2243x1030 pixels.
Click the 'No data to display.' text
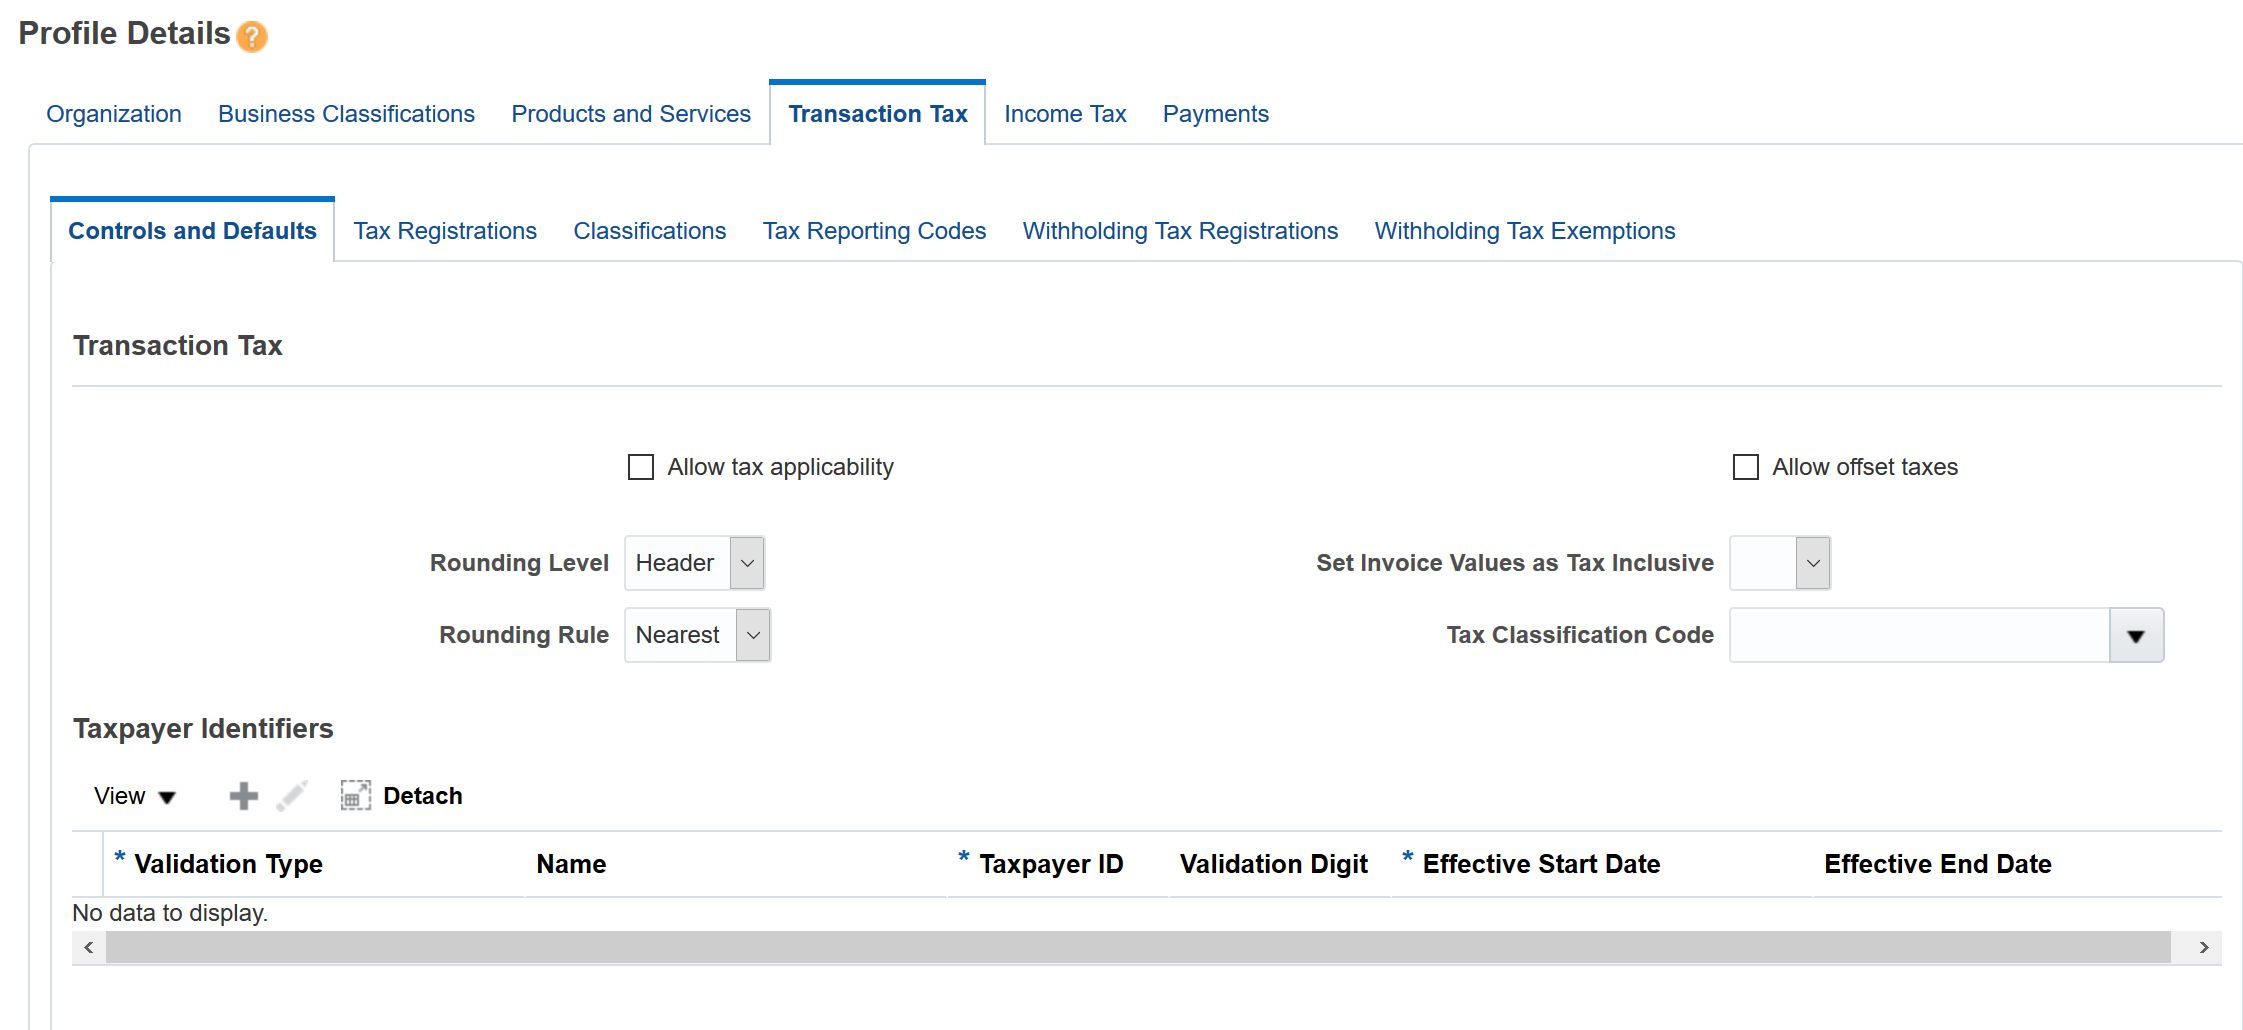coord(170,913)
